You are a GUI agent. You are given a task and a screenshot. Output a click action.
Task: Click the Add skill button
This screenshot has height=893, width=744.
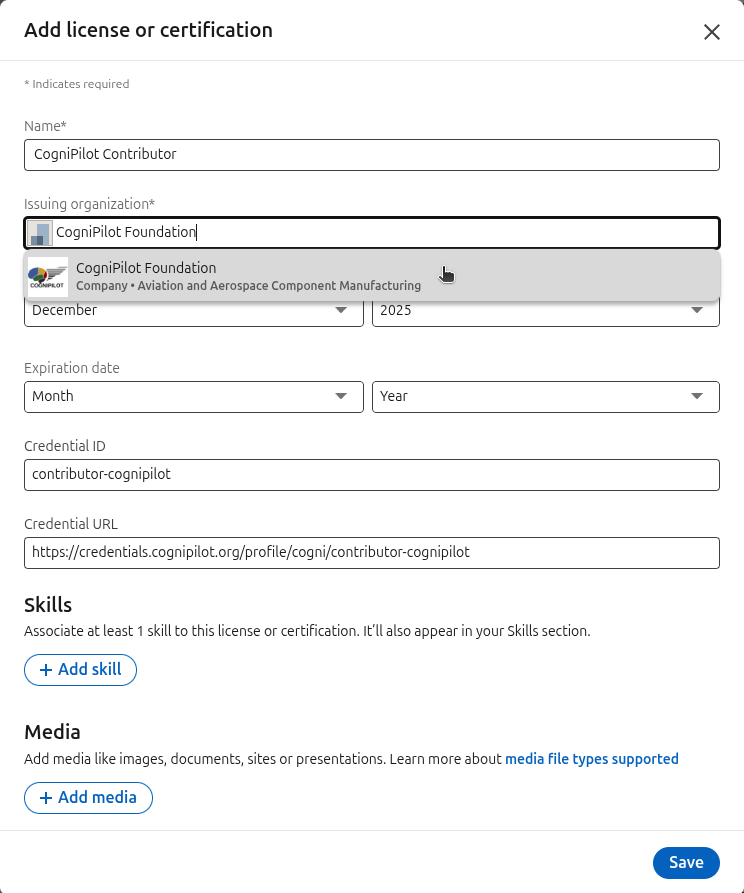coord(80,670)
